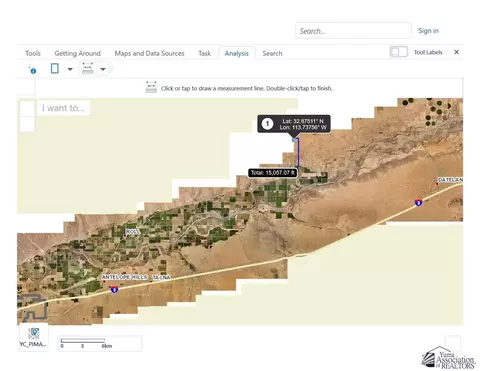
Task: Click the I-8 shield near Dateland
Action: (418, 202)
